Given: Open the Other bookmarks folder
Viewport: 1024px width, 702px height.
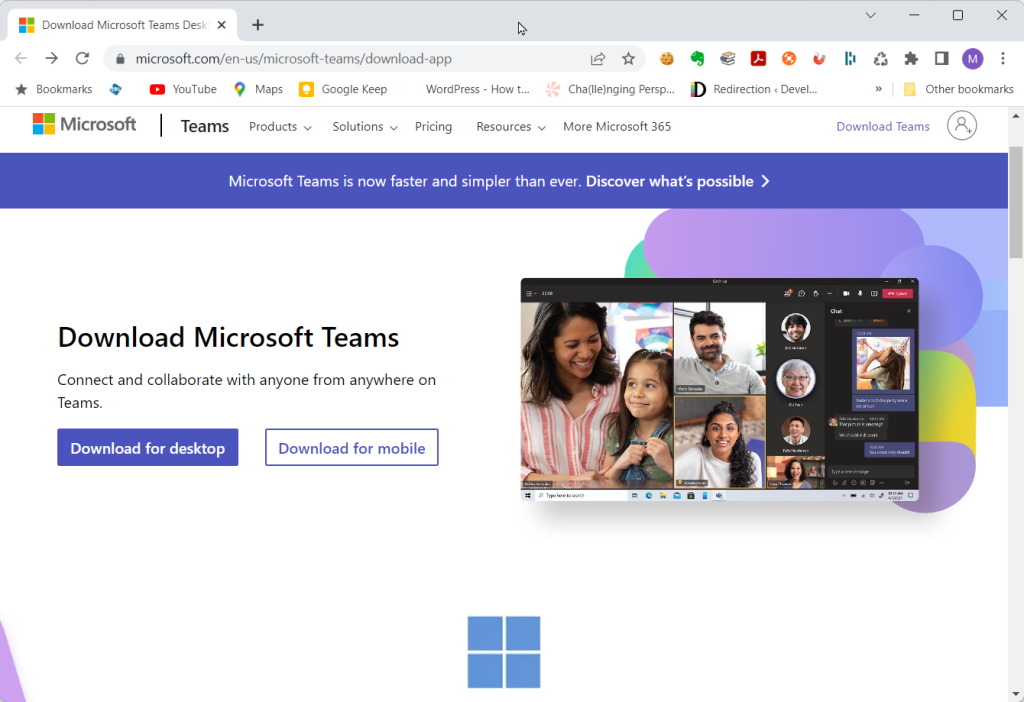Looking at the screenshot, I should [x=959, y=89].
